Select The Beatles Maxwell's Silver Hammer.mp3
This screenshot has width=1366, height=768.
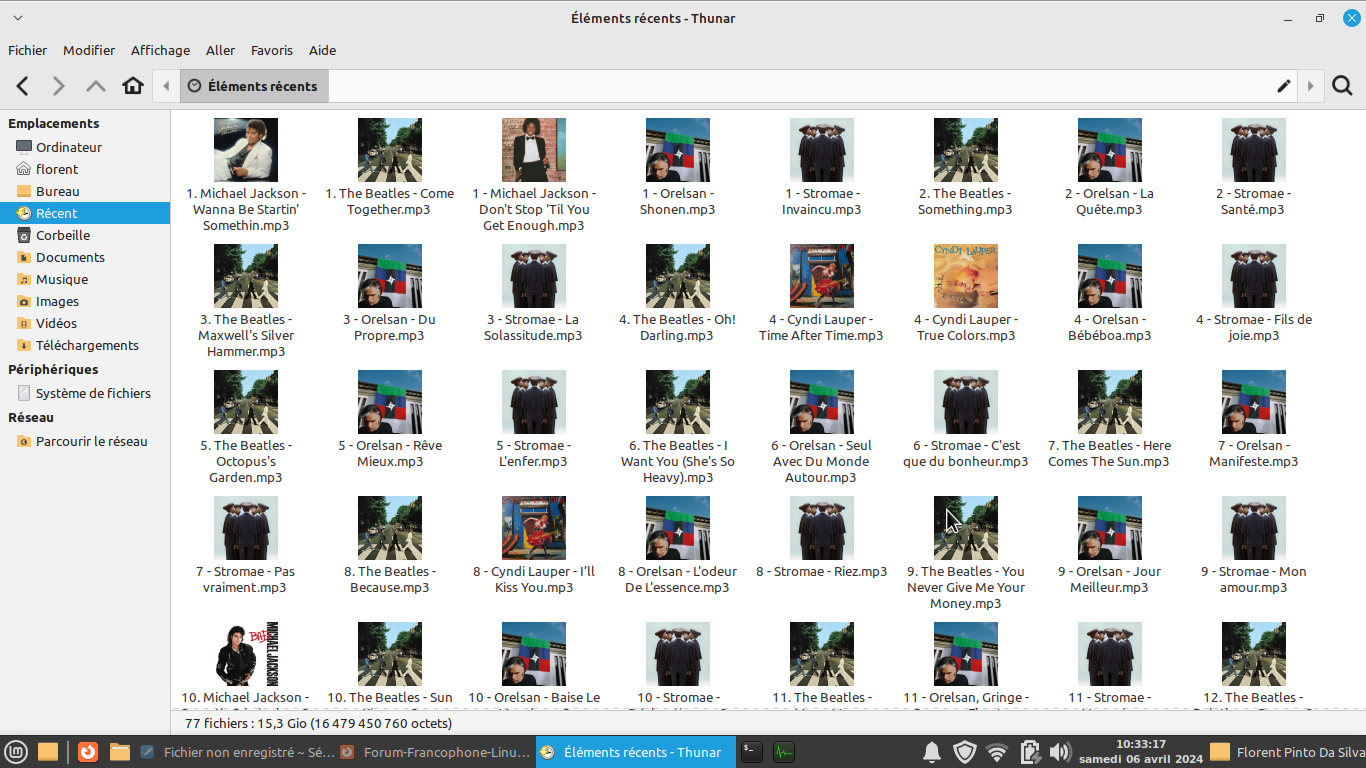[246, 301]
